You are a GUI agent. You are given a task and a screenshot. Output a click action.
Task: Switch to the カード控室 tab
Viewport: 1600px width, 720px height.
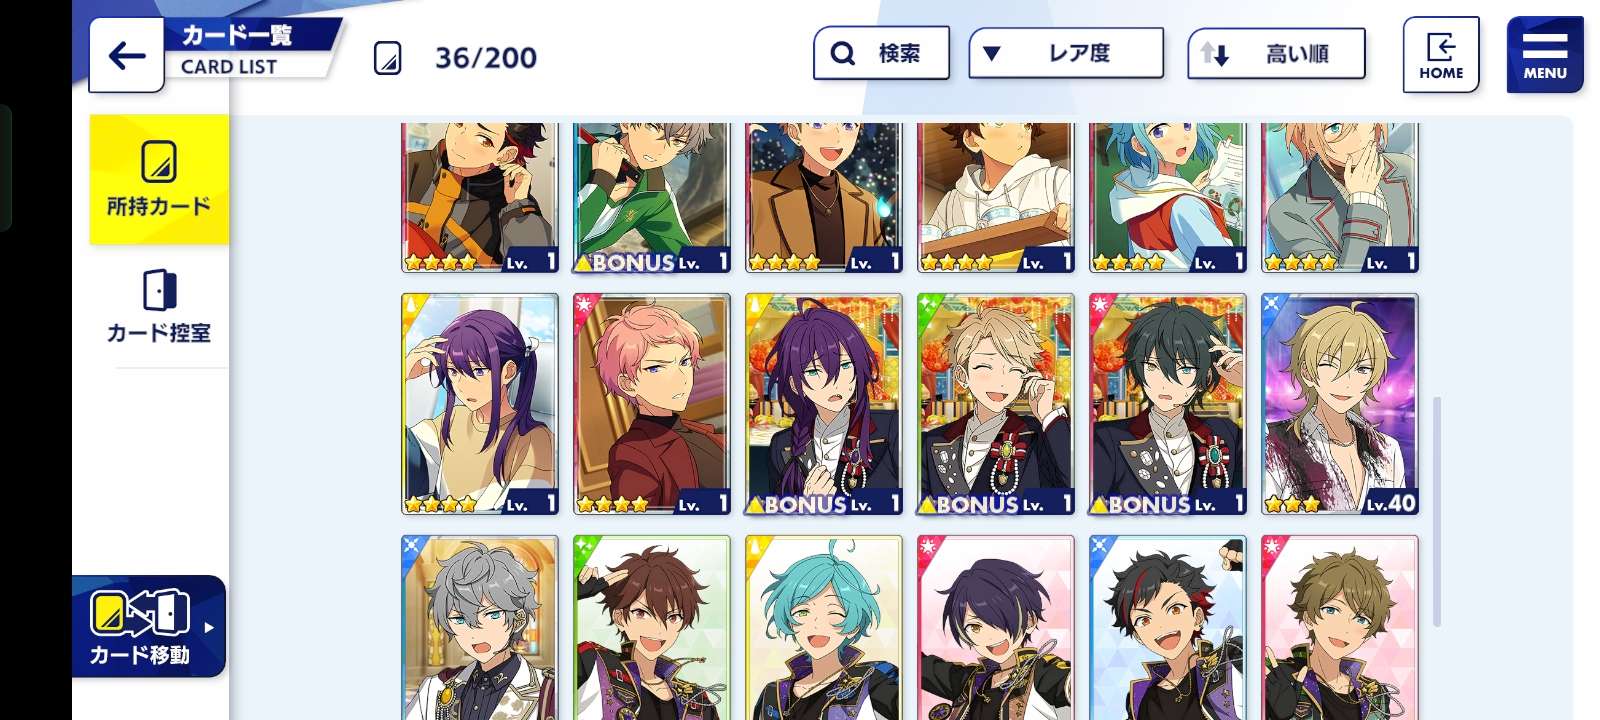[x=159, y=306]
